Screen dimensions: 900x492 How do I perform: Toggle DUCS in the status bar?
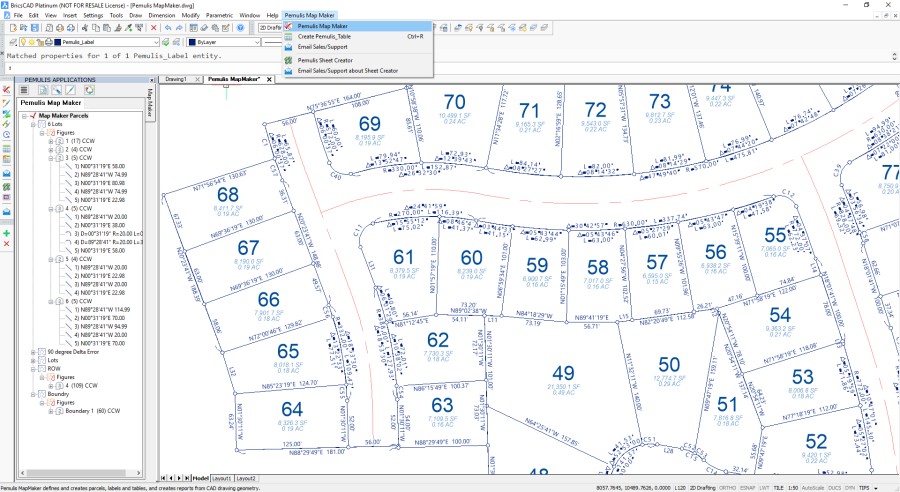click(834, 487)
